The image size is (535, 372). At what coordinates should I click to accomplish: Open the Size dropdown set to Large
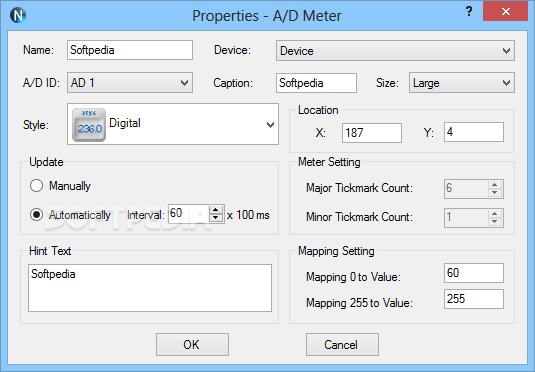(x=462, y=83)
